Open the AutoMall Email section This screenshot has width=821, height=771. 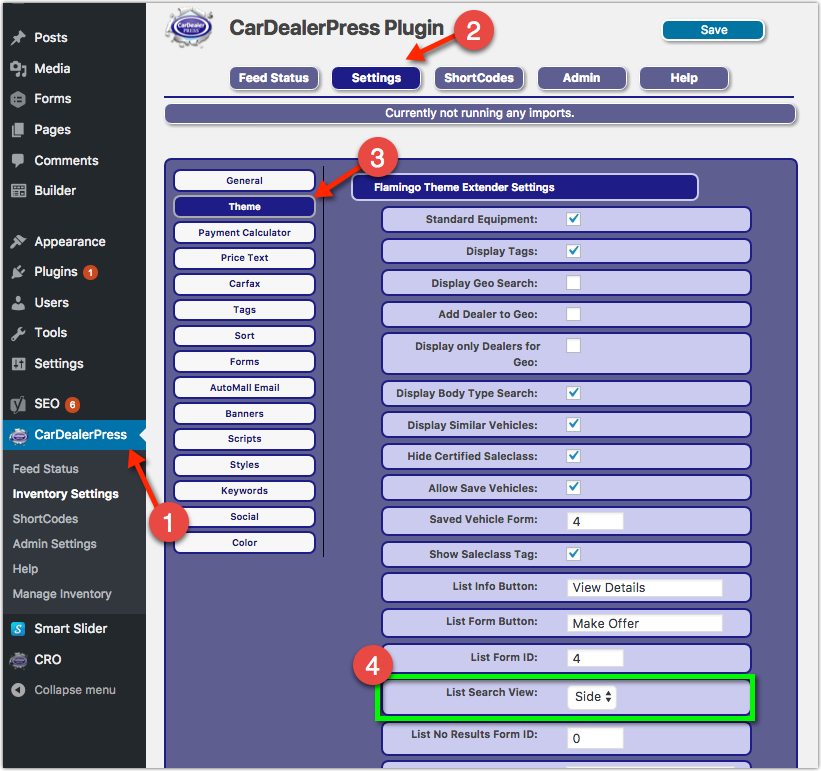245,388
